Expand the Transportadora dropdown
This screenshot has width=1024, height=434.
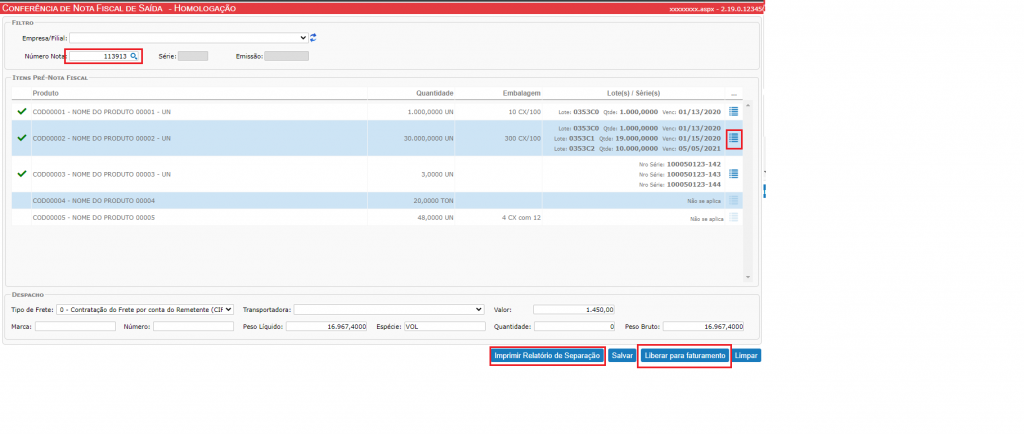click(389, 309)
